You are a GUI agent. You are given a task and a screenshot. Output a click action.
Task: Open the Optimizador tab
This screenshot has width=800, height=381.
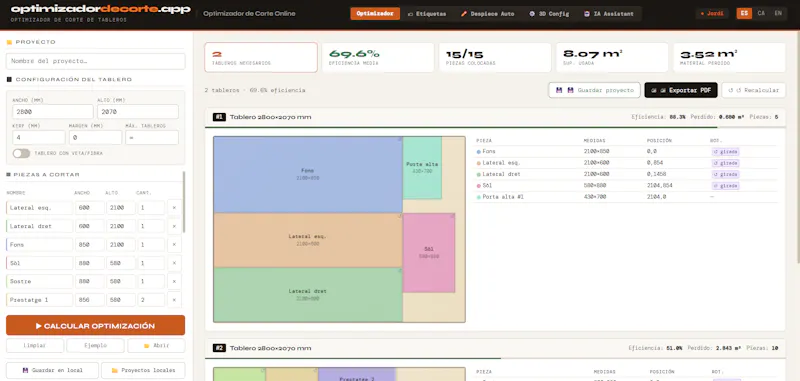tap(375, 14)
